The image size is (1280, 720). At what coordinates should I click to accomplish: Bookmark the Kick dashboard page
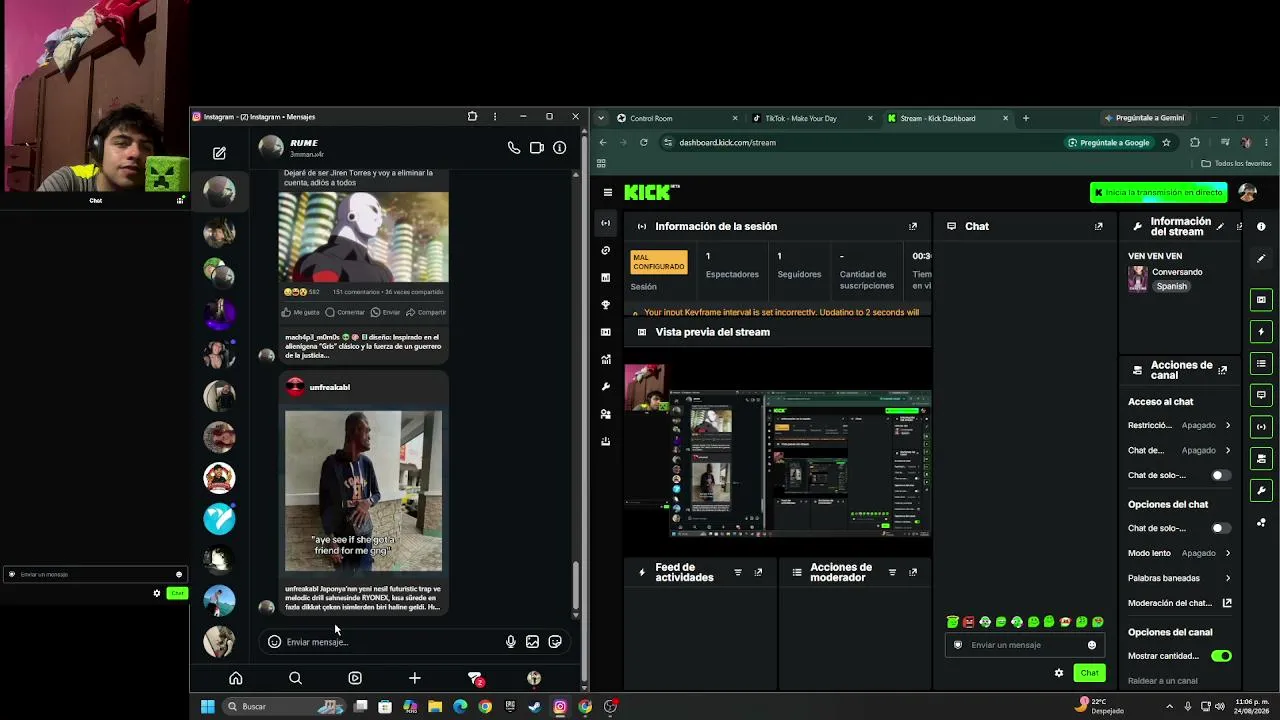coord(1166,143)
